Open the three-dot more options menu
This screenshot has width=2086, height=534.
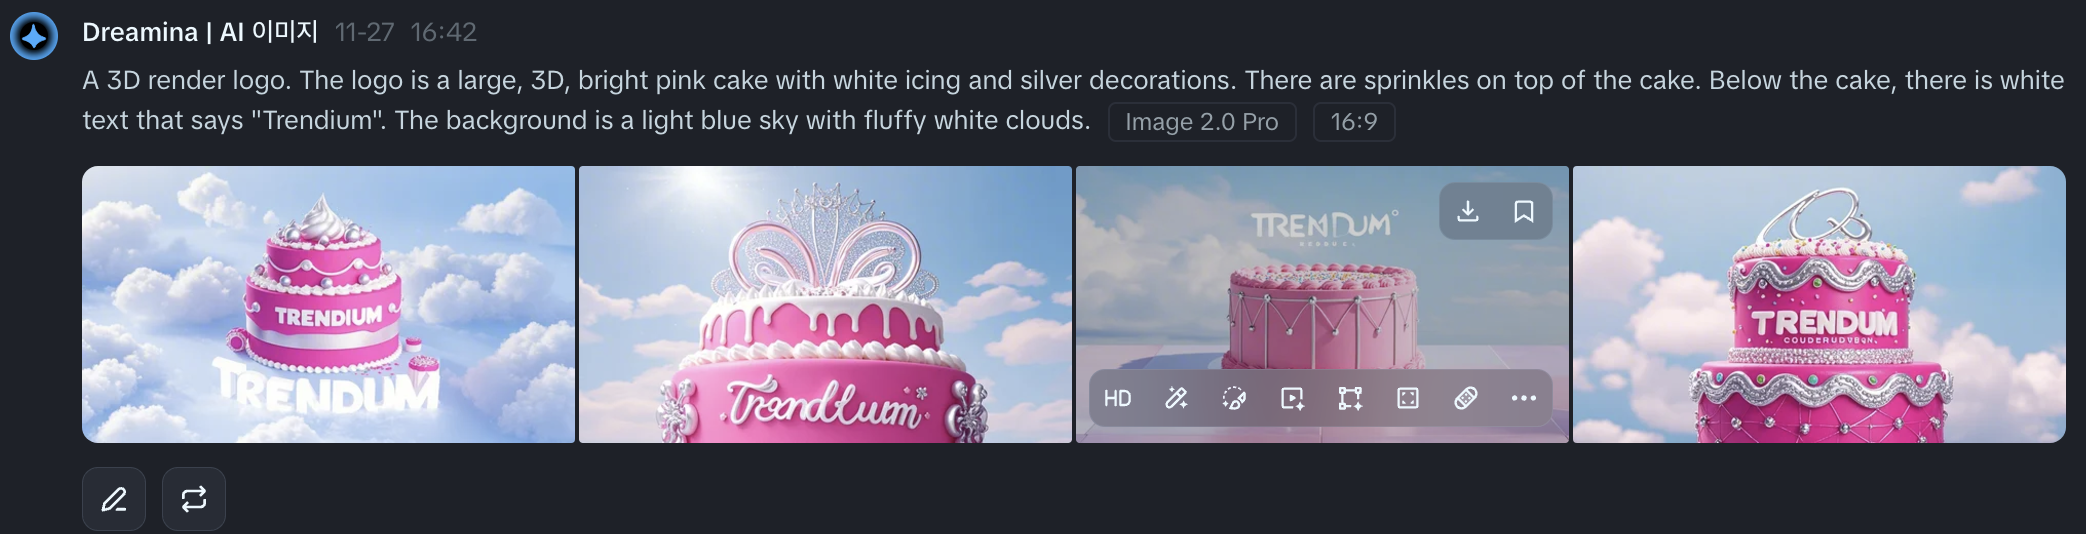pyautogui.click(x=1524, y=399)
